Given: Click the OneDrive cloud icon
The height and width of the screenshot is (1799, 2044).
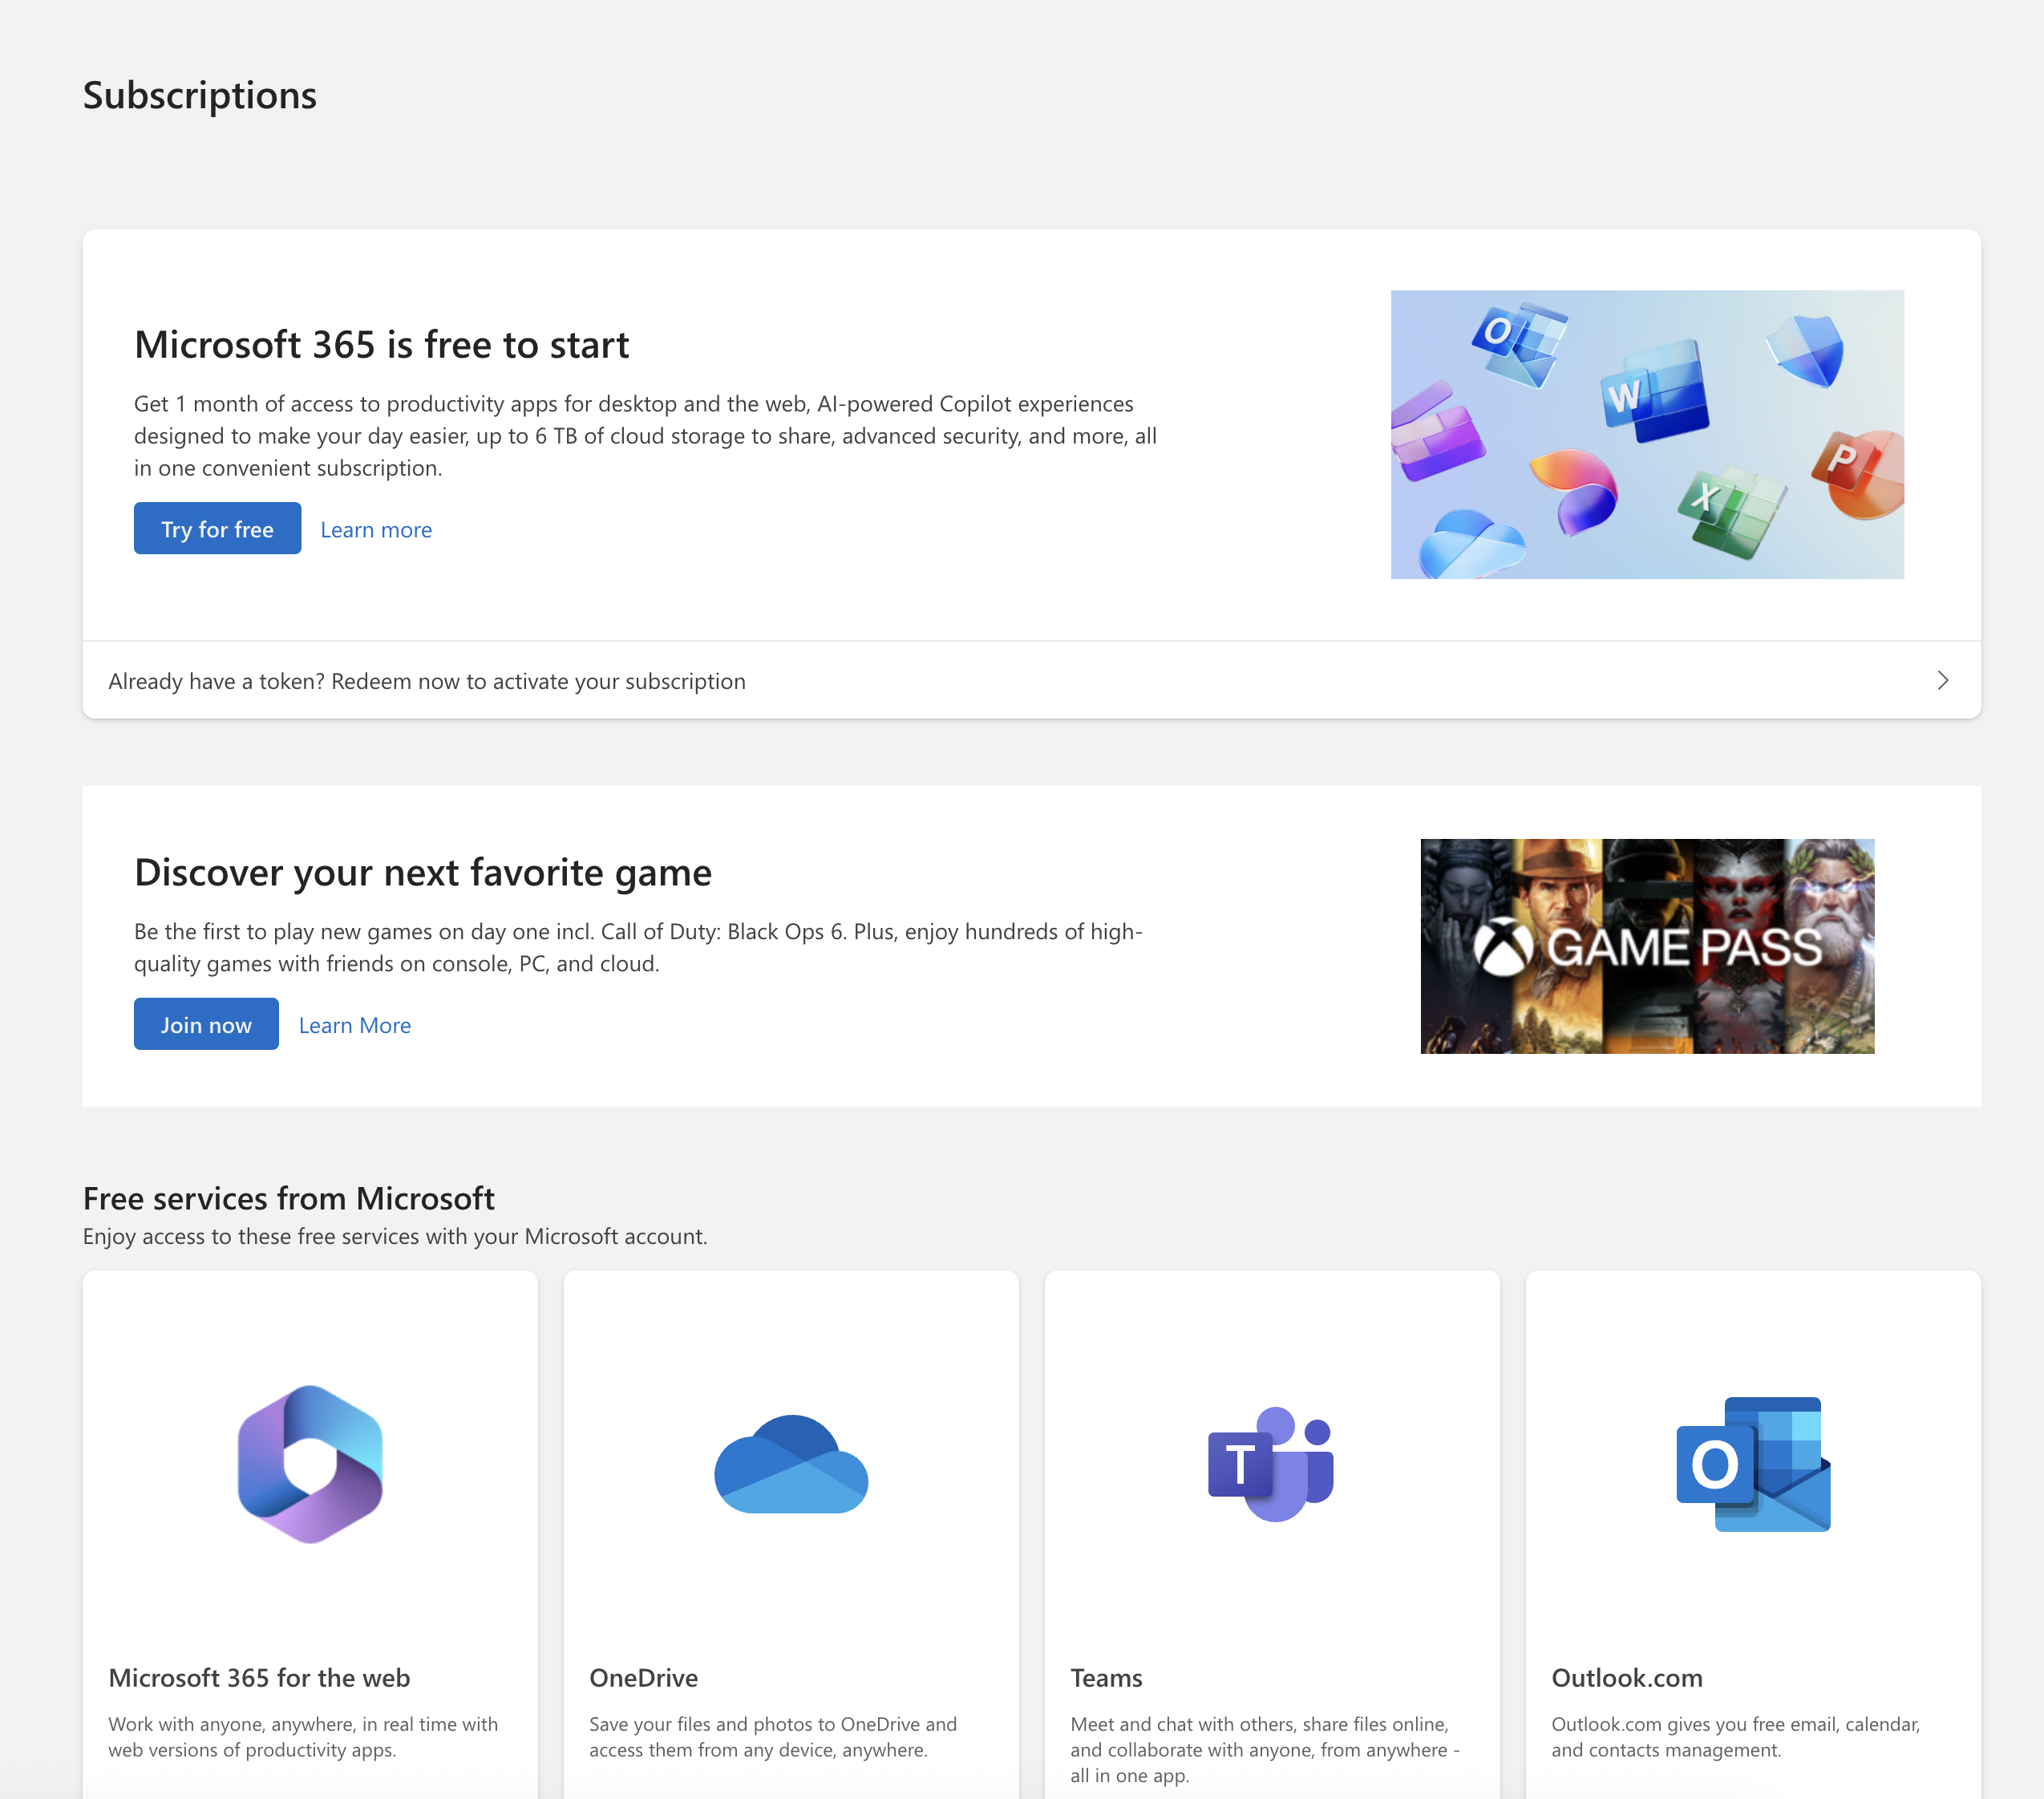Looking at the screenshot, I should pos(791,1465).
